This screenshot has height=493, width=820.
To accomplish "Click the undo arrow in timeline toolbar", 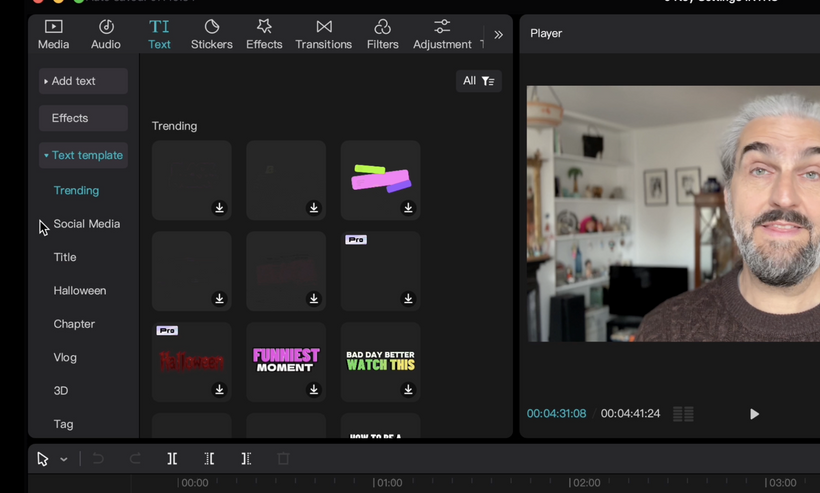I will coord(98,459).
